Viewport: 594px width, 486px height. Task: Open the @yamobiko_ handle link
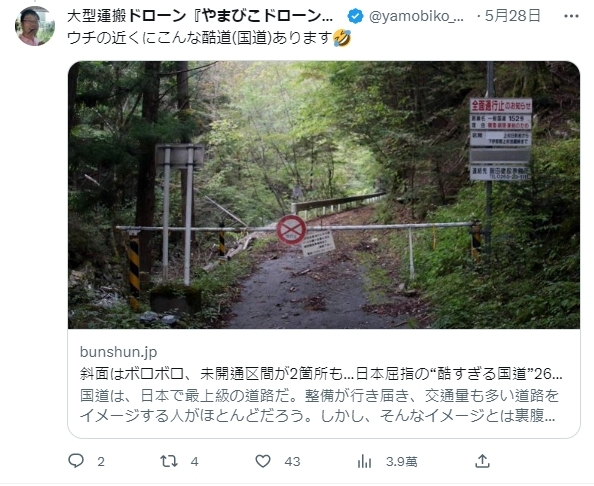pos(416,16)
